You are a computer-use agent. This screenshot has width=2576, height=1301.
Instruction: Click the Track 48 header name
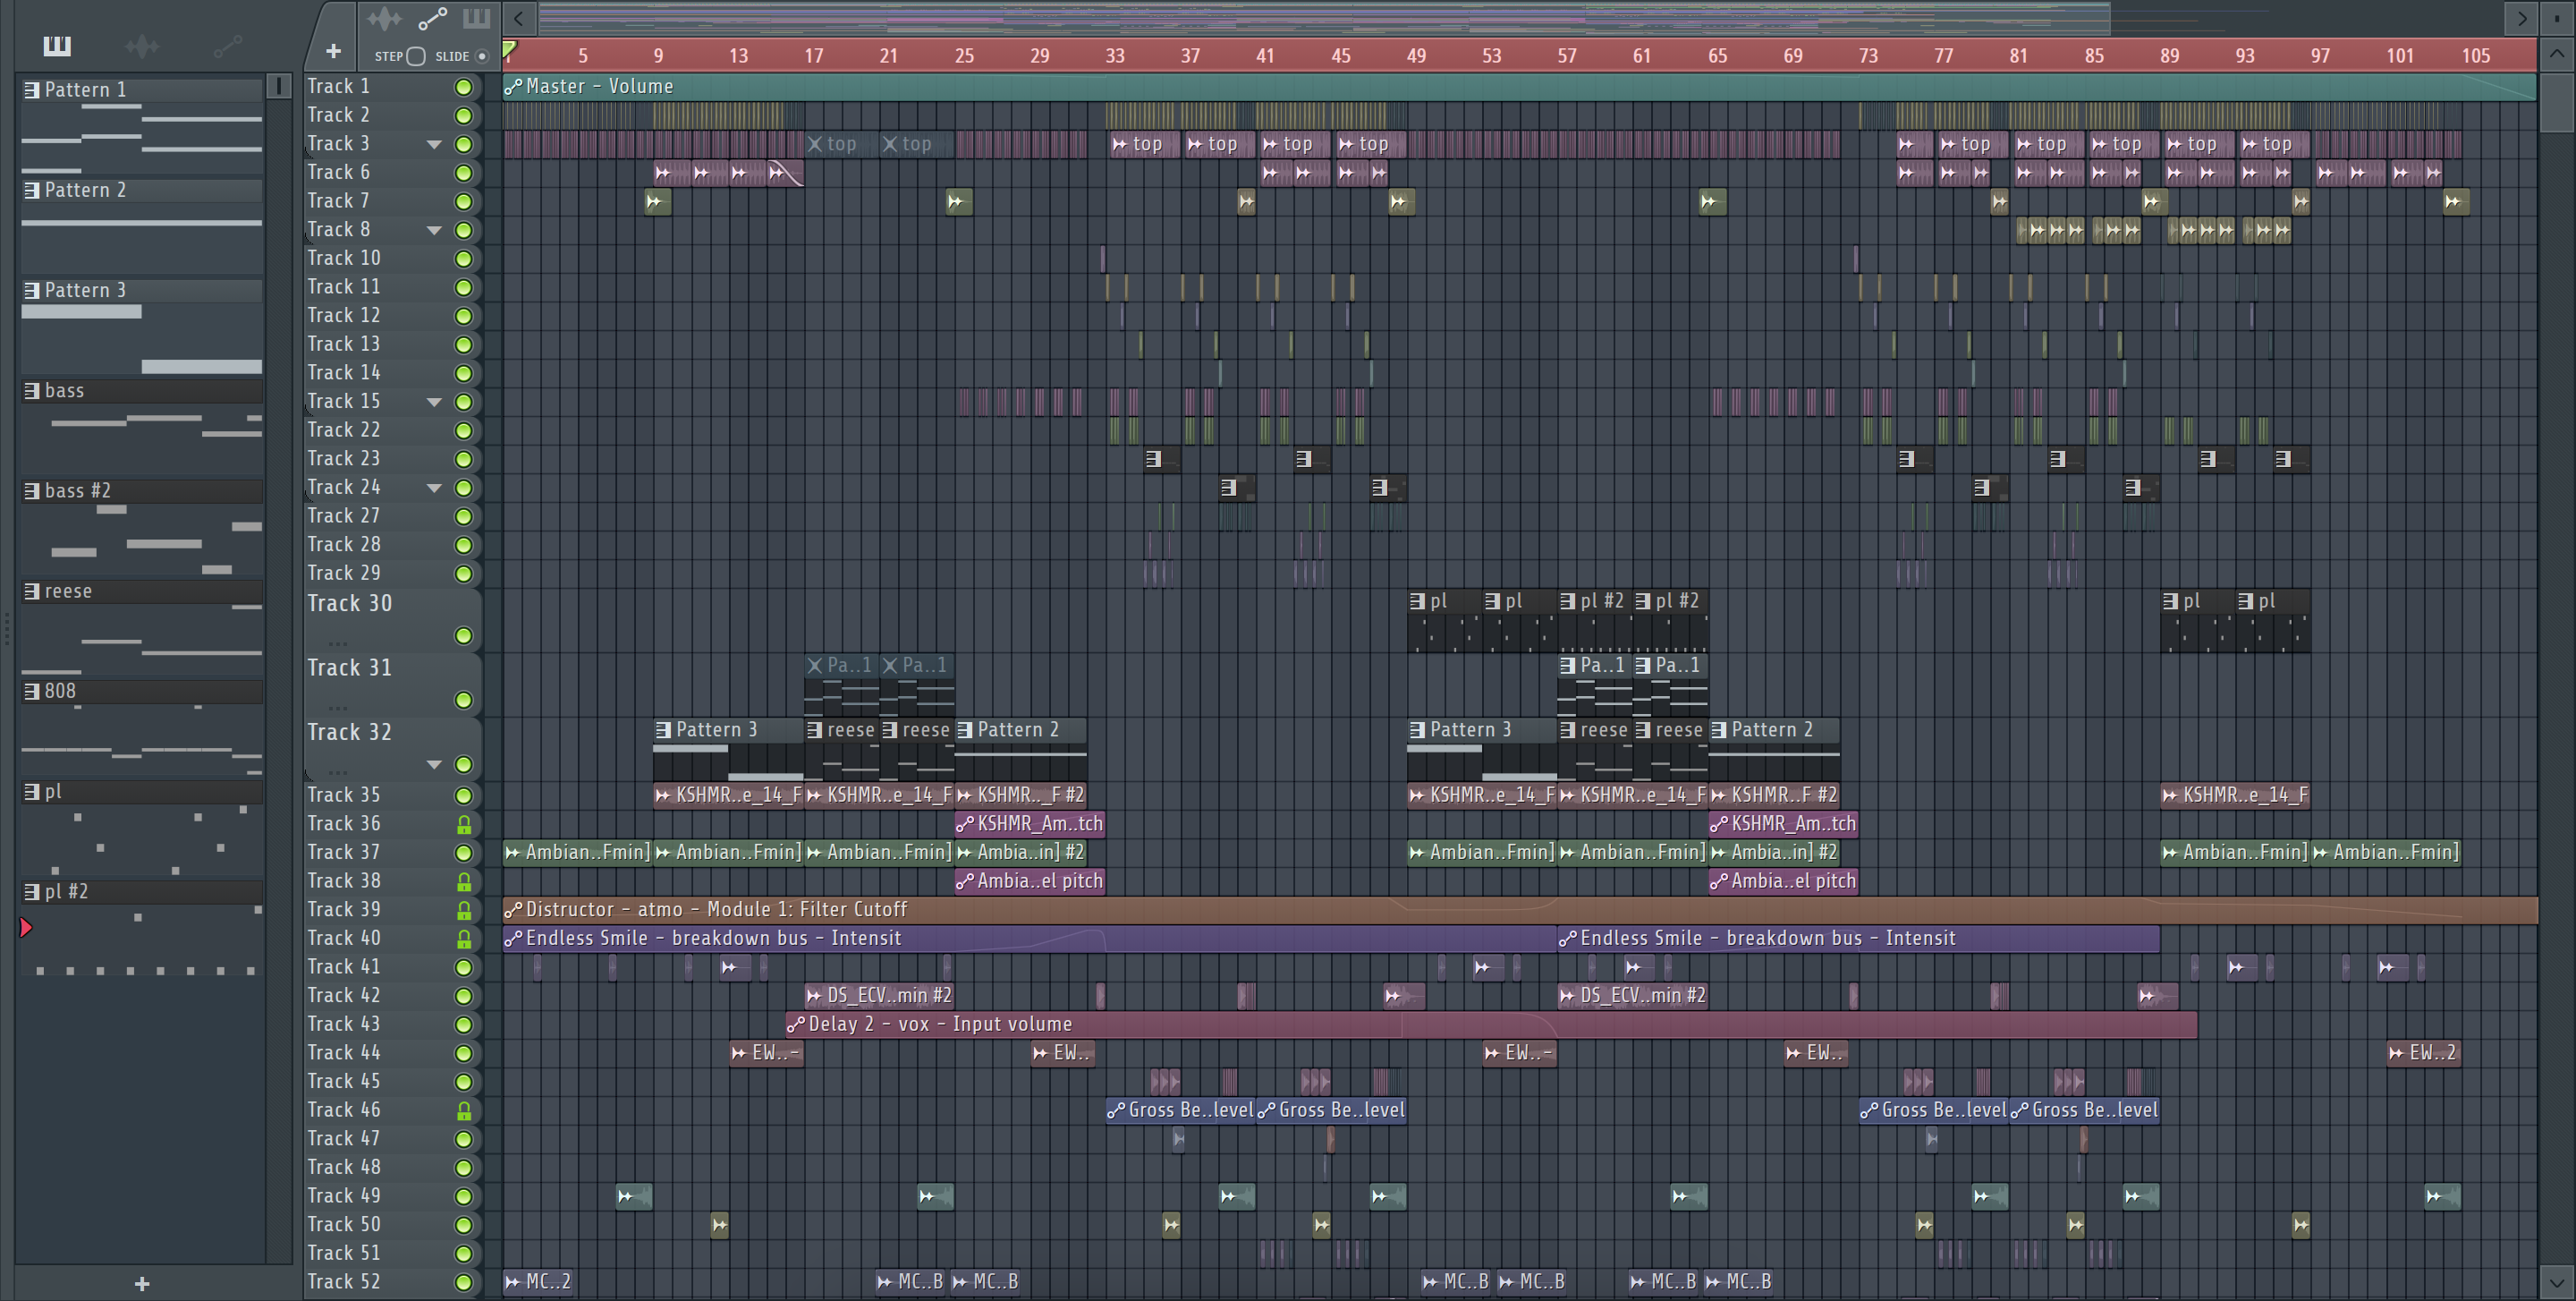pos(343,1167)
